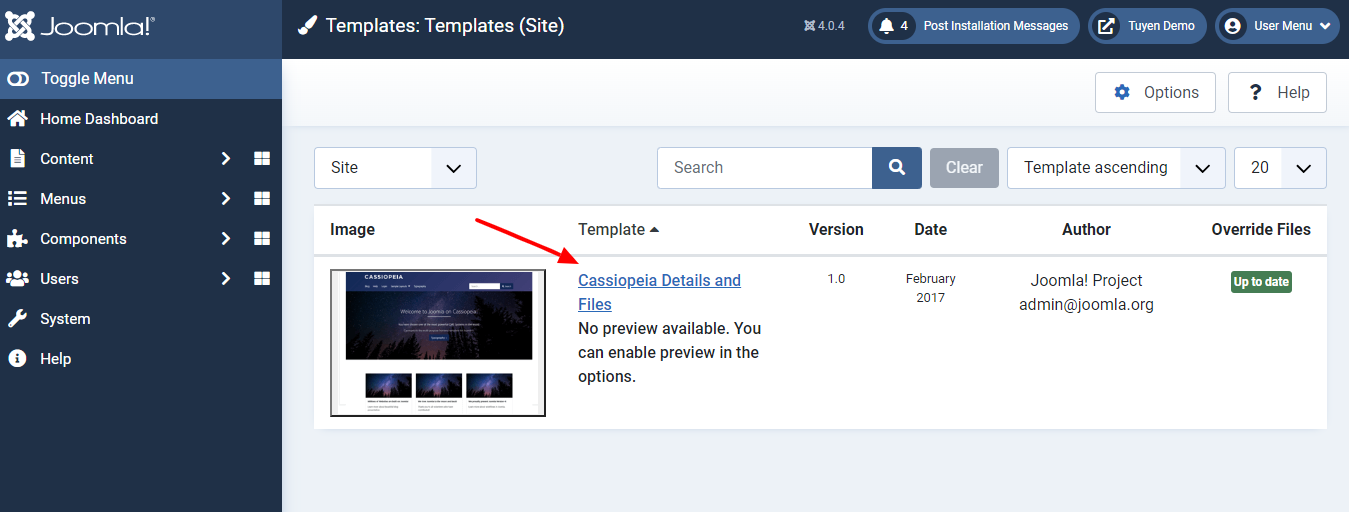Click the user avatar icon
This screenshot has height=512, width=1349.
[1233, 26]
